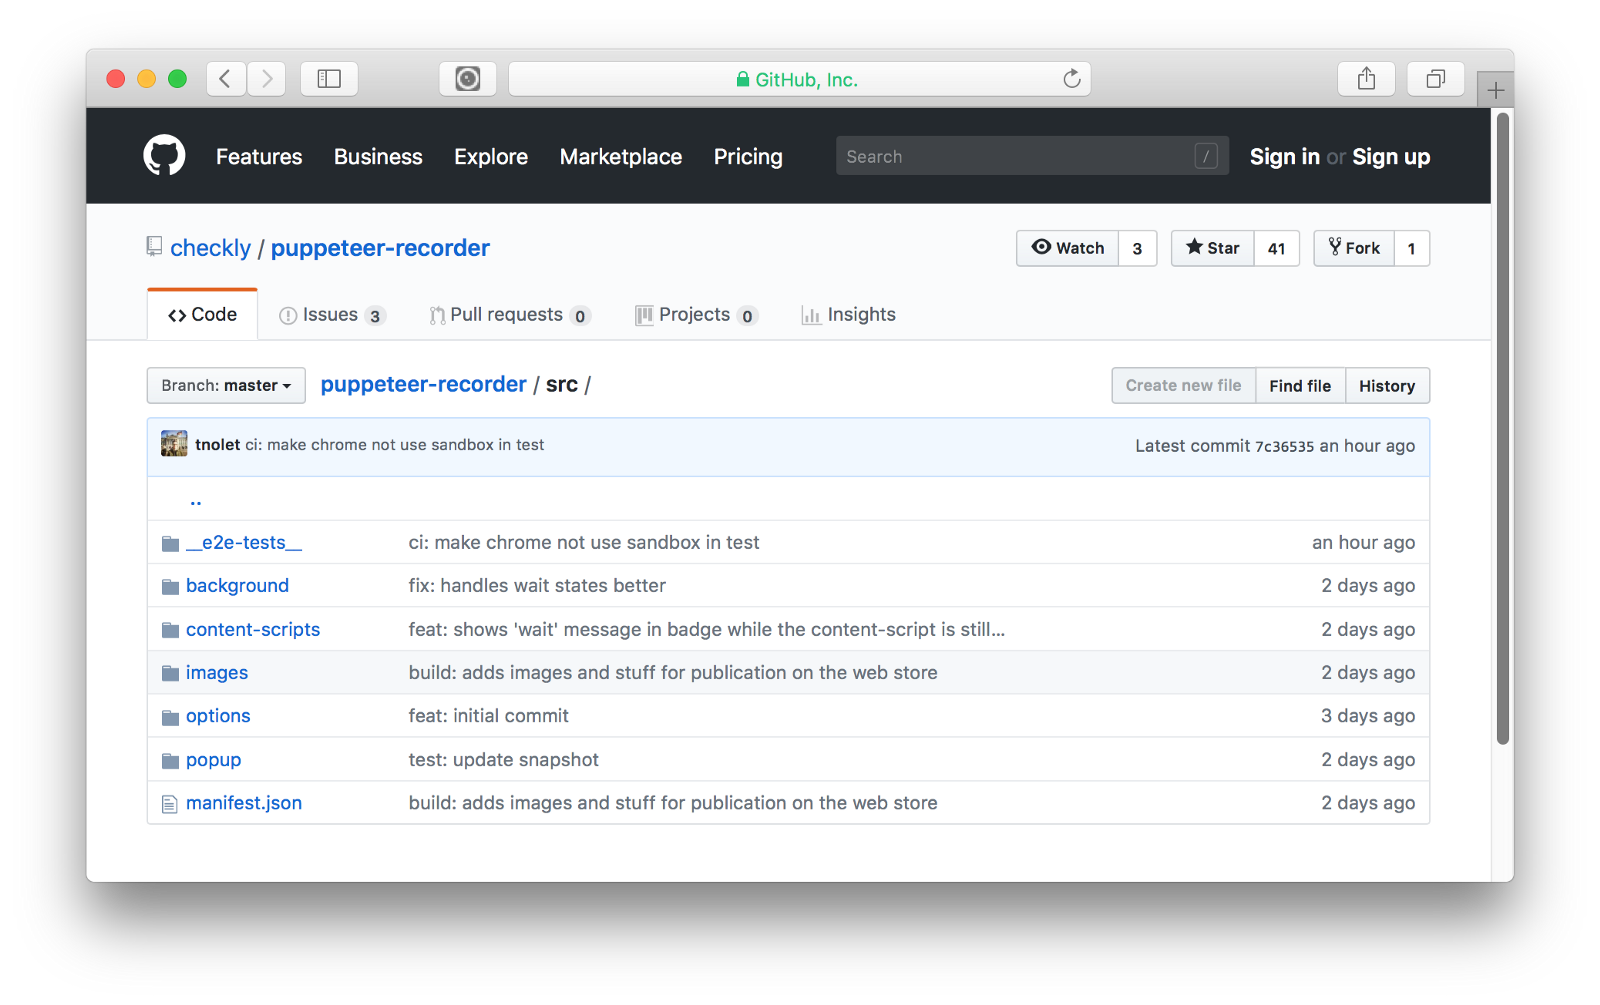This screenshot has height=1005, width=1600.
Task: Go back with the browser arrow
Action: click(226, 79)
